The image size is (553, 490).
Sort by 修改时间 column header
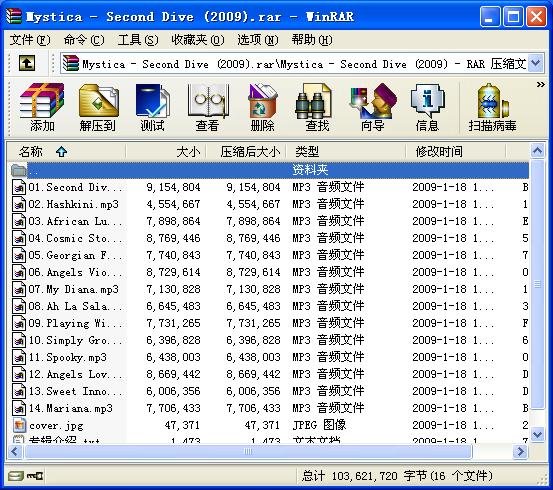pyautogui.click(x=455, y=152)
